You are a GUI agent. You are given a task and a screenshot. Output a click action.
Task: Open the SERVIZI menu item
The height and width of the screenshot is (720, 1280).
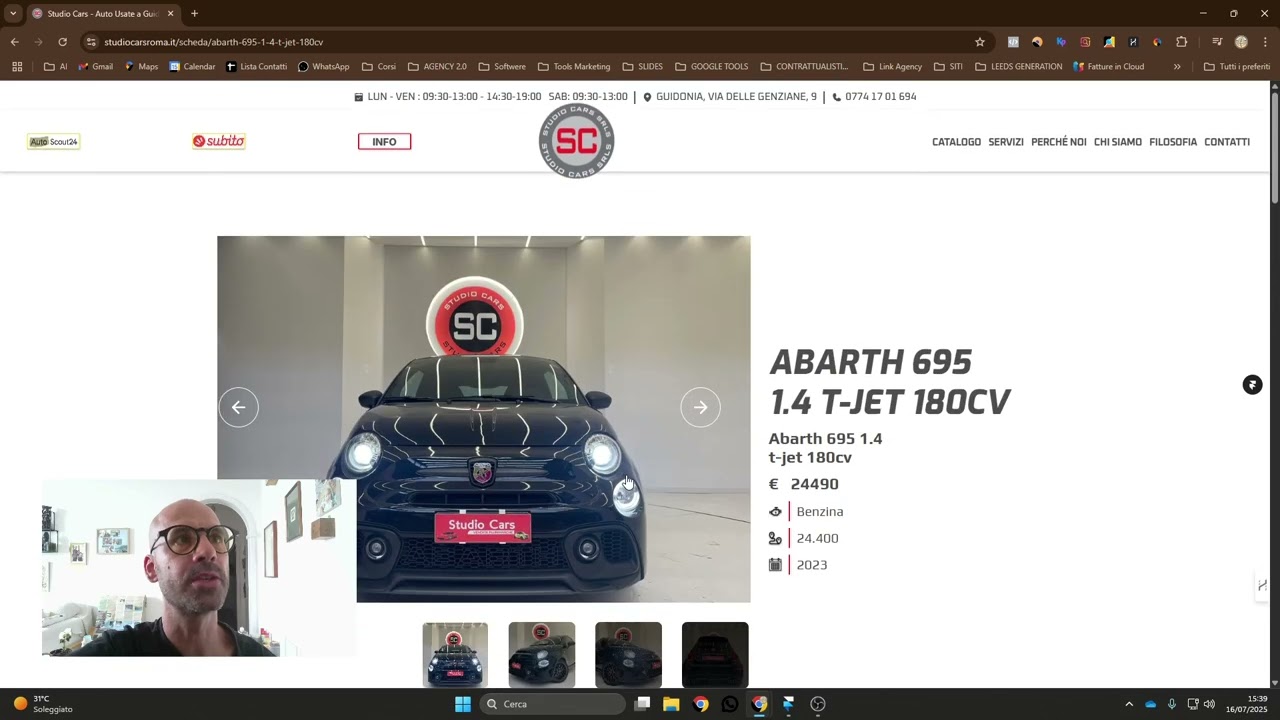[x=1006, y=142]
